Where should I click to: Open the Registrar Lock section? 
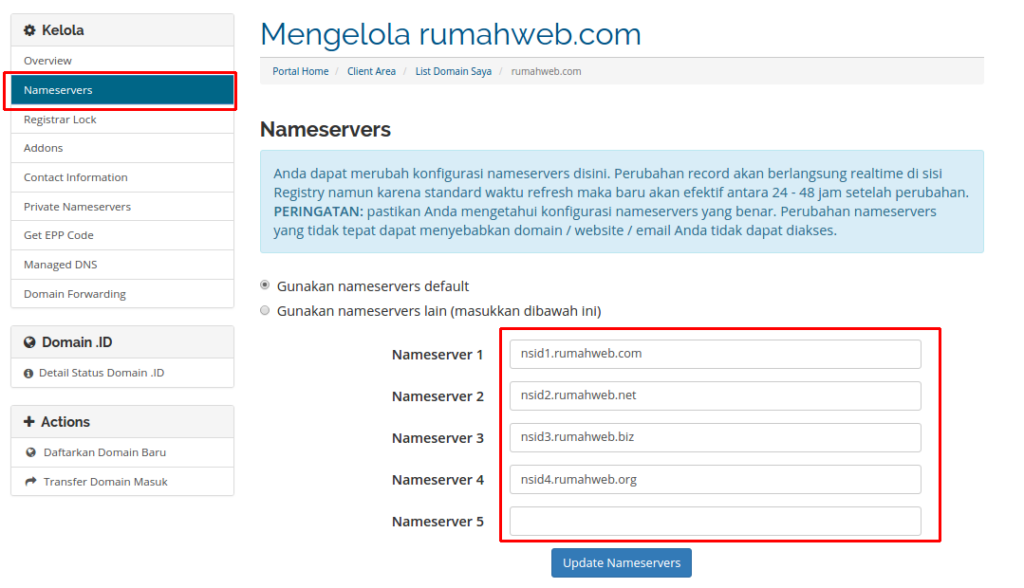pyautogui.click(x=122, y=119)
